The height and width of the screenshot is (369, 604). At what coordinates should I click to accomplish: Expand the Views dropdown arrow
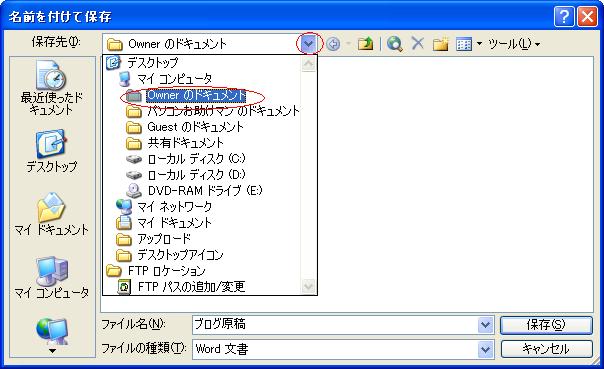coord(480,44)
